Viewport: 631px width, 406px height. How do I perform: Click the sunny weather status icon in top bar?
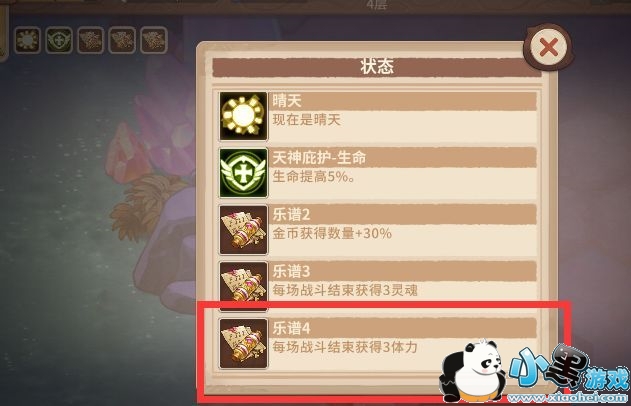point(27,40)
